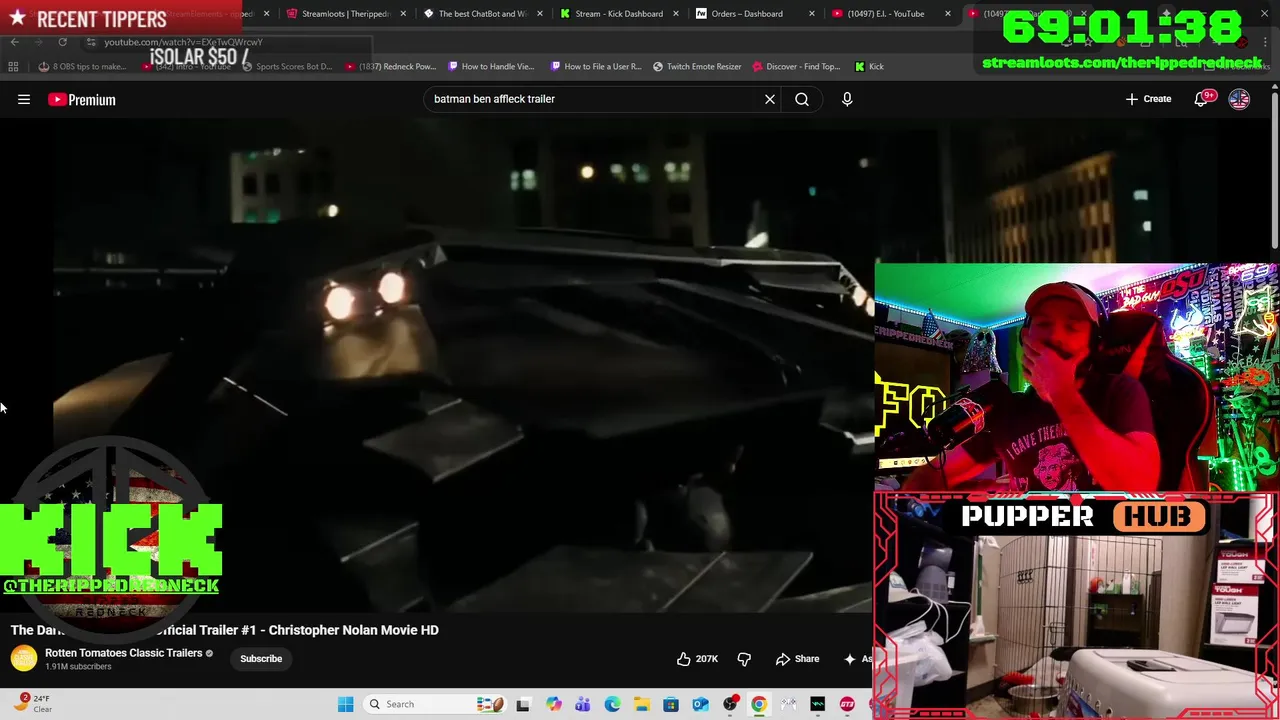Reload the page

tap(62, 42)
